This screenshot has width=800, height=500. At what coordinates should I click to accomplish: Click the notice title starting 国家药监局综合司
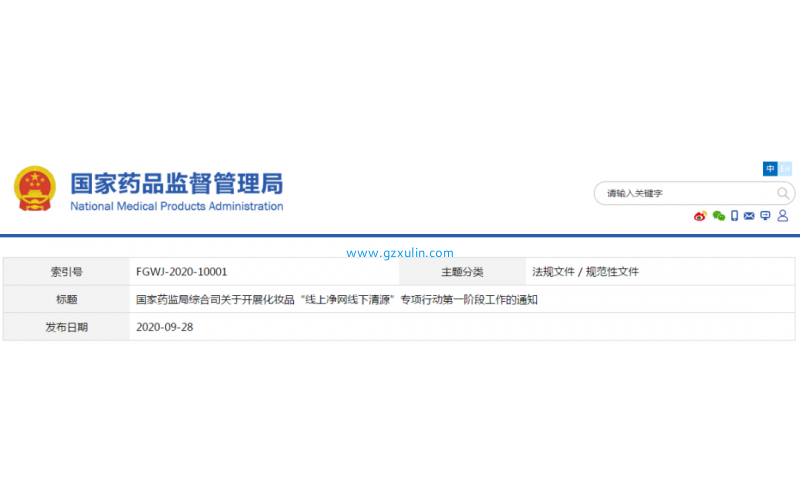tap(337, 299)
